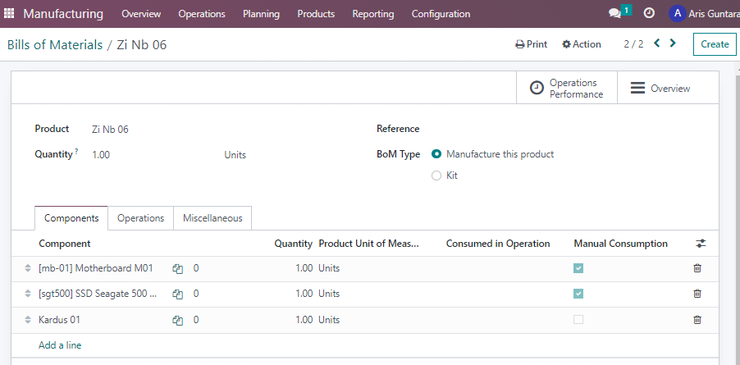The width and height of the screenshot is (740, 365).
Task: Copy icon next to SSD Seagate 500
Action: click(x=177, y=294)
